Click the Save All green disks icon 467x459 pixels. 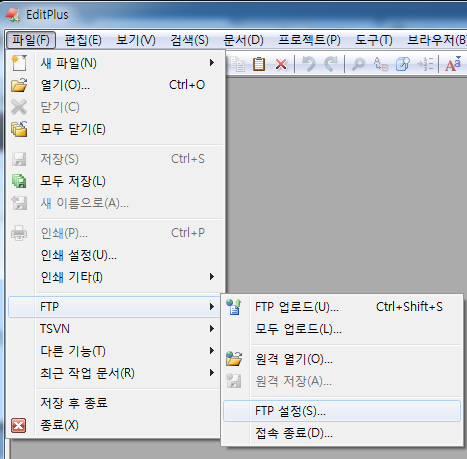click(x=19, y=181)
